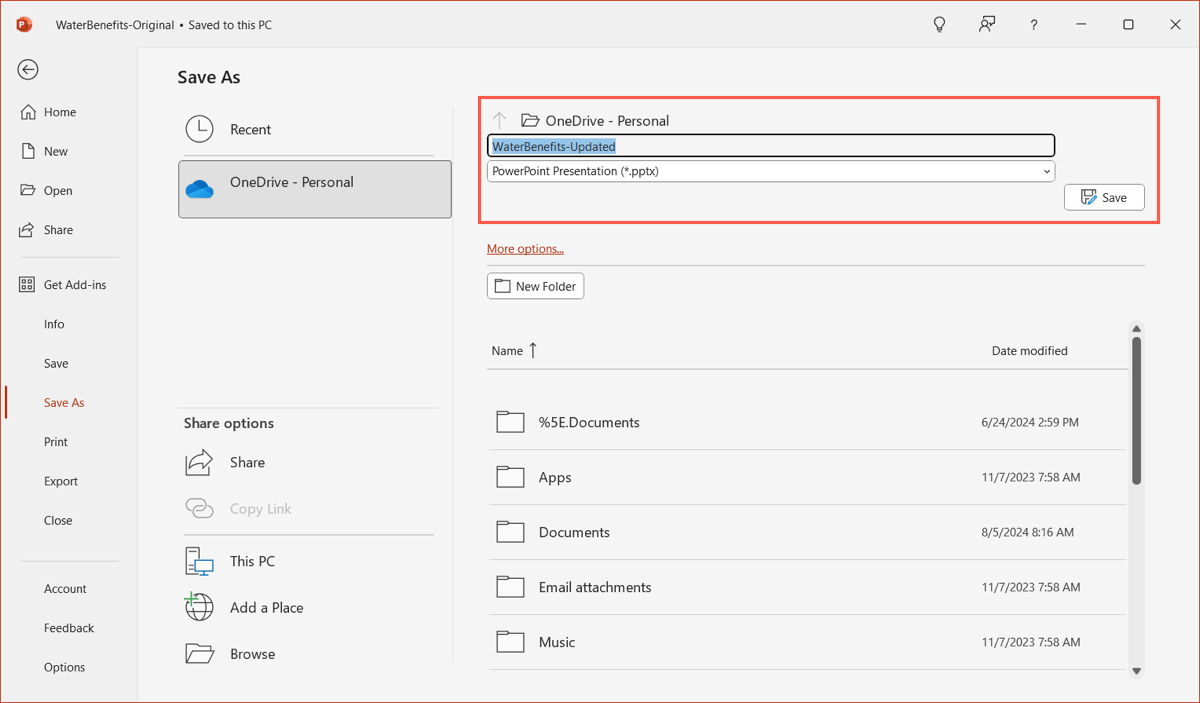Open the Apps folder
This screenshot has width=1200, height=703.
pos(806,477)
